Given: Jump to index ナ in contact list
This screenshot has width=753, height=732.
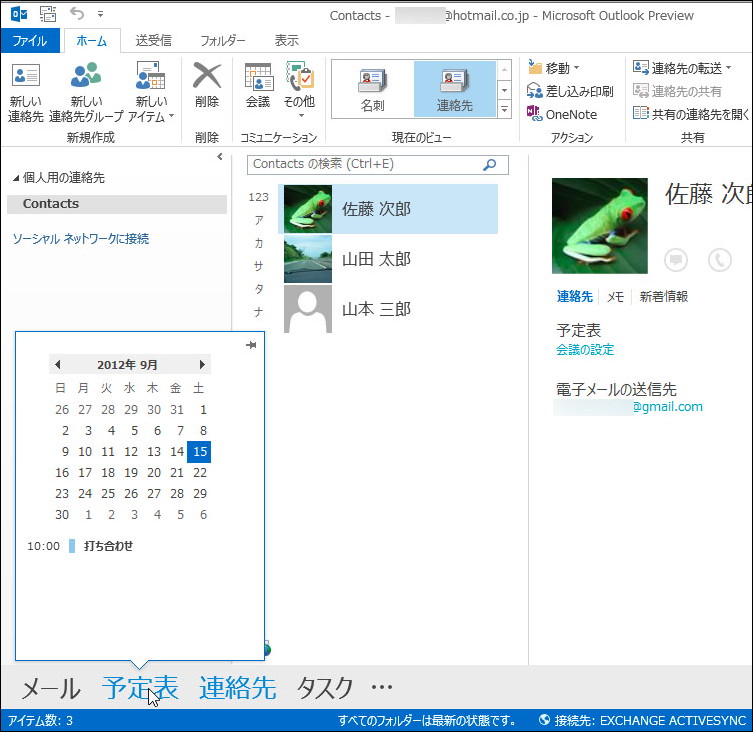Looking at the screenshot, I should [x=258, y=312].
